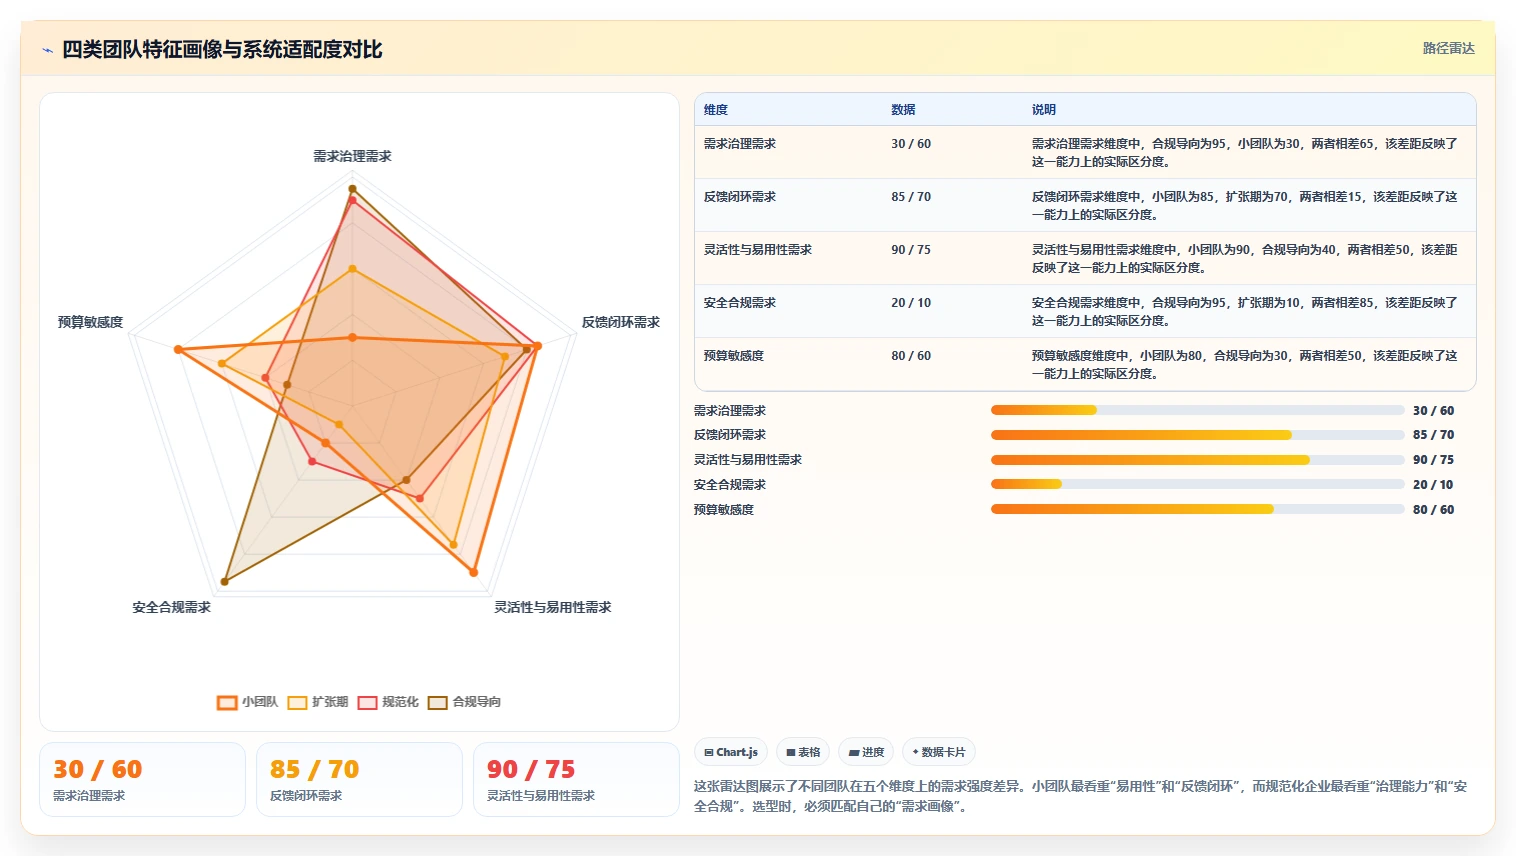Click the 数据卡片 tag
Image resolution: width=1516 pixels, height=856 pixels.
tap(939, 752)
